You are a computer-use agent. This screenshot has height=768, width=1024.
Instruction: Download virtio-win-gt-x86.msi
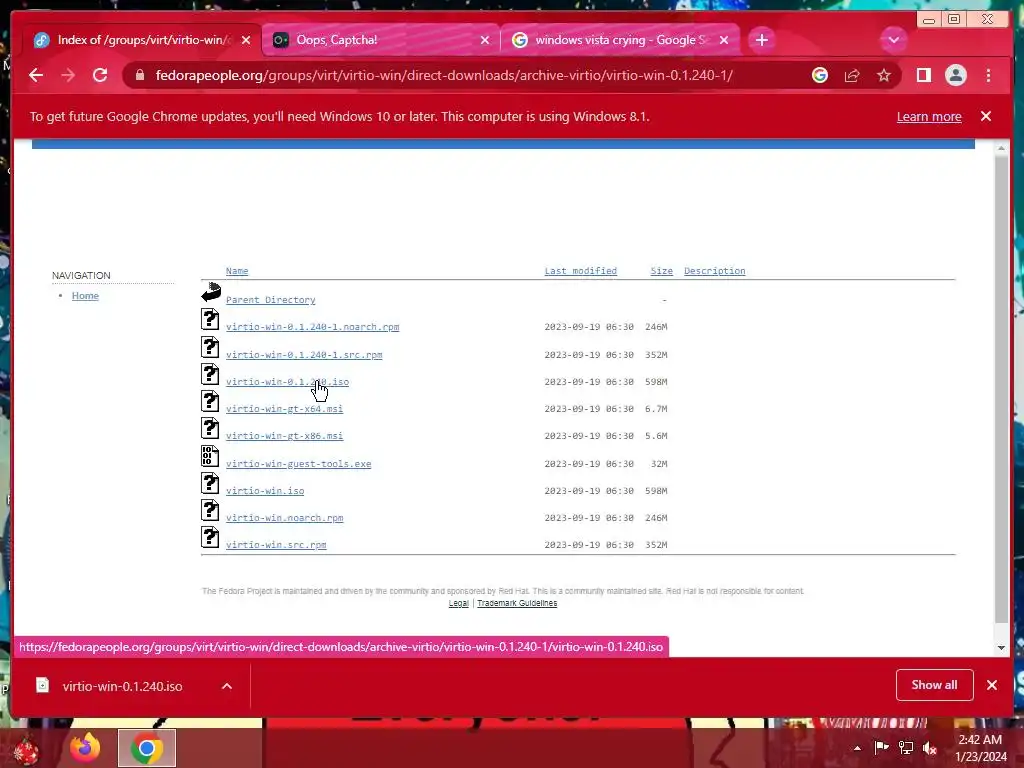pos(284,436)
